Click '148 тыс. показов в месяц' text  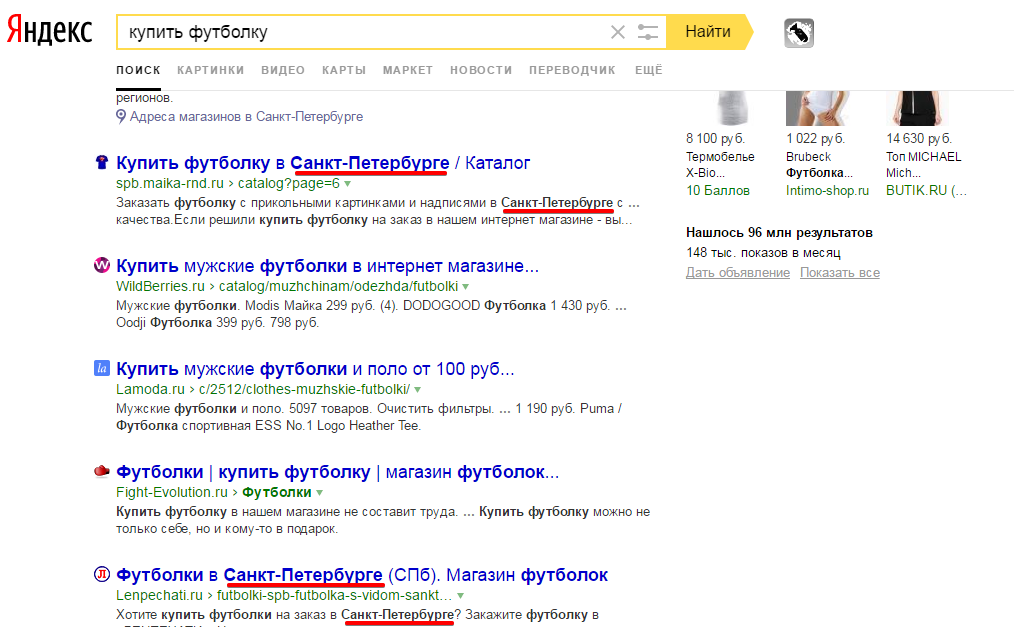(x=763, y=253)
